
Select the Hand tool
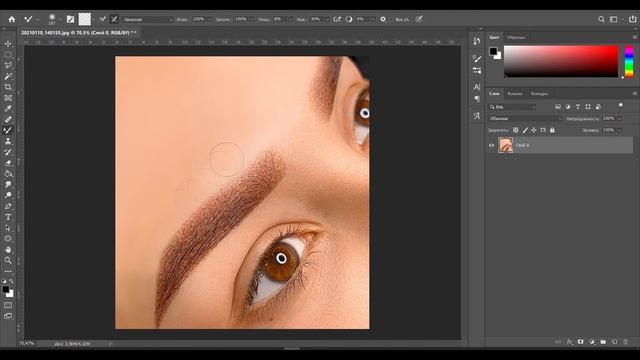pyautogui.click(x=8, y=249)
